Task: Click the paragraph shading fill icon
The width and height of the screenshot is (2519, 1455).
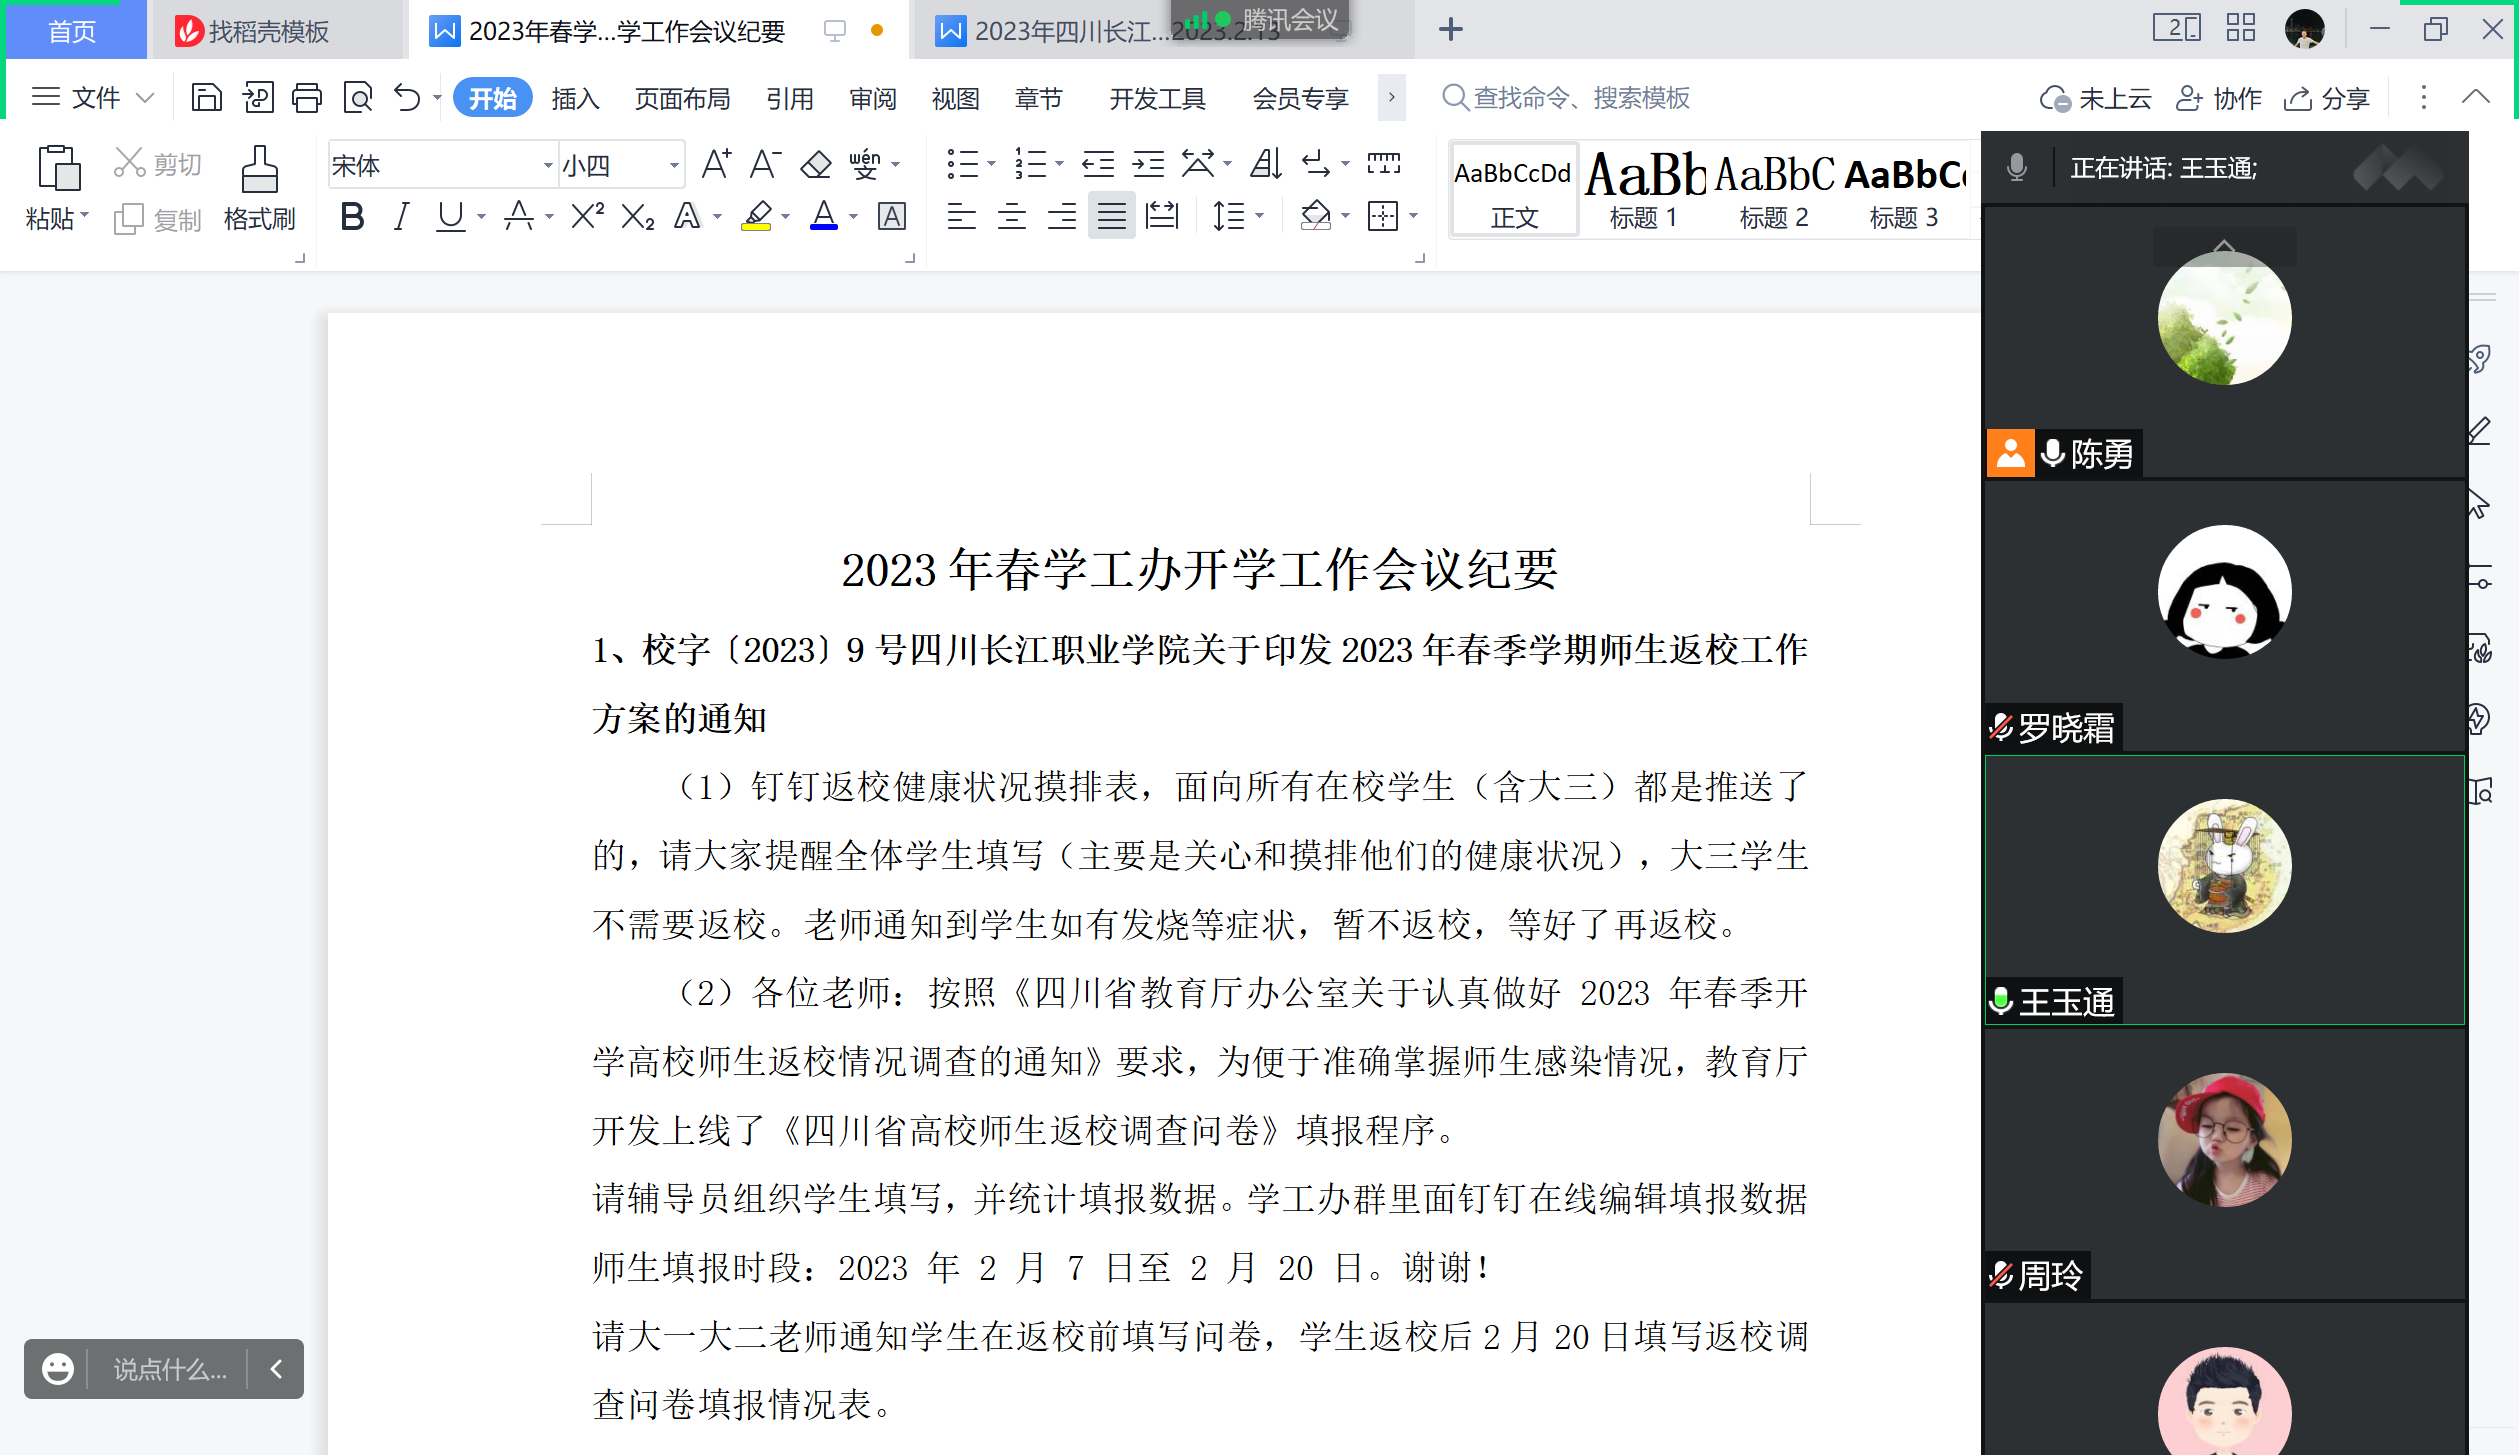Action: 1316,216
